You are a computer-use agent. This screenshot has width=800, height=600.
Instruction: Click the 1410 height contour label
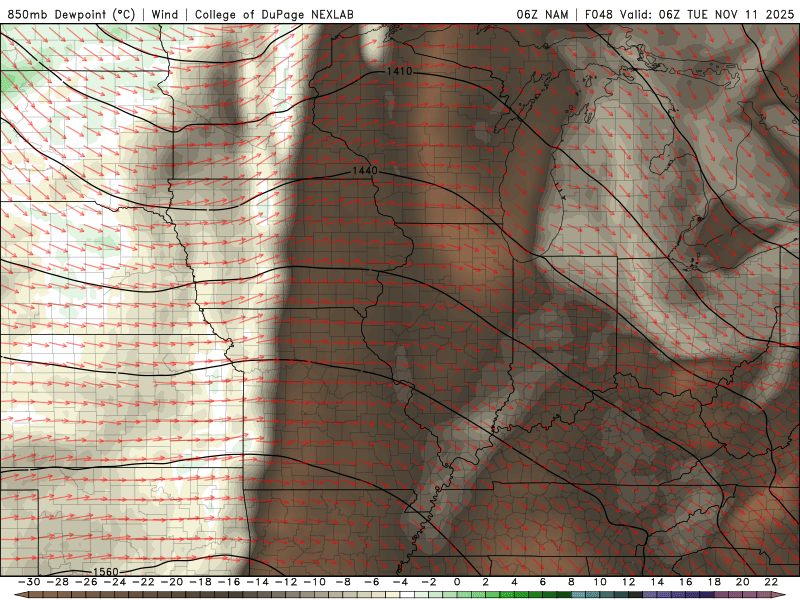399,71
